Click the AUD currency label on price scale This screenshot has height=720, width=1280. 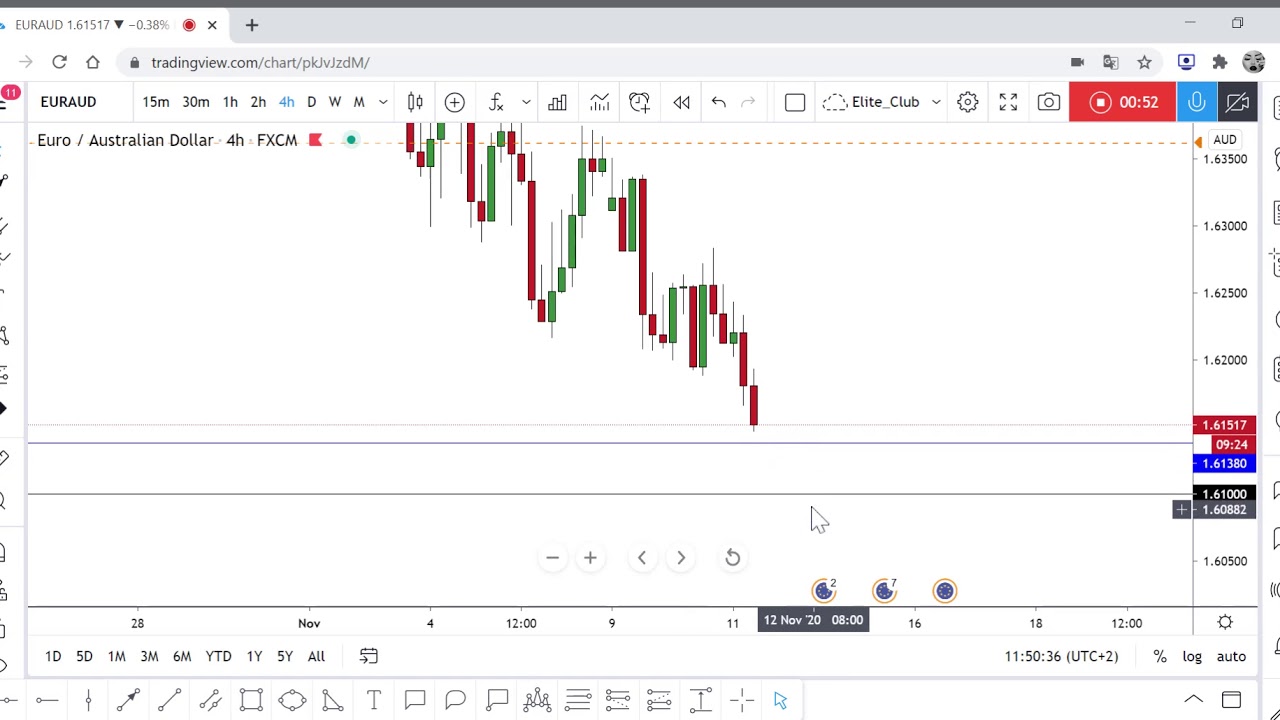[1225, 140]
